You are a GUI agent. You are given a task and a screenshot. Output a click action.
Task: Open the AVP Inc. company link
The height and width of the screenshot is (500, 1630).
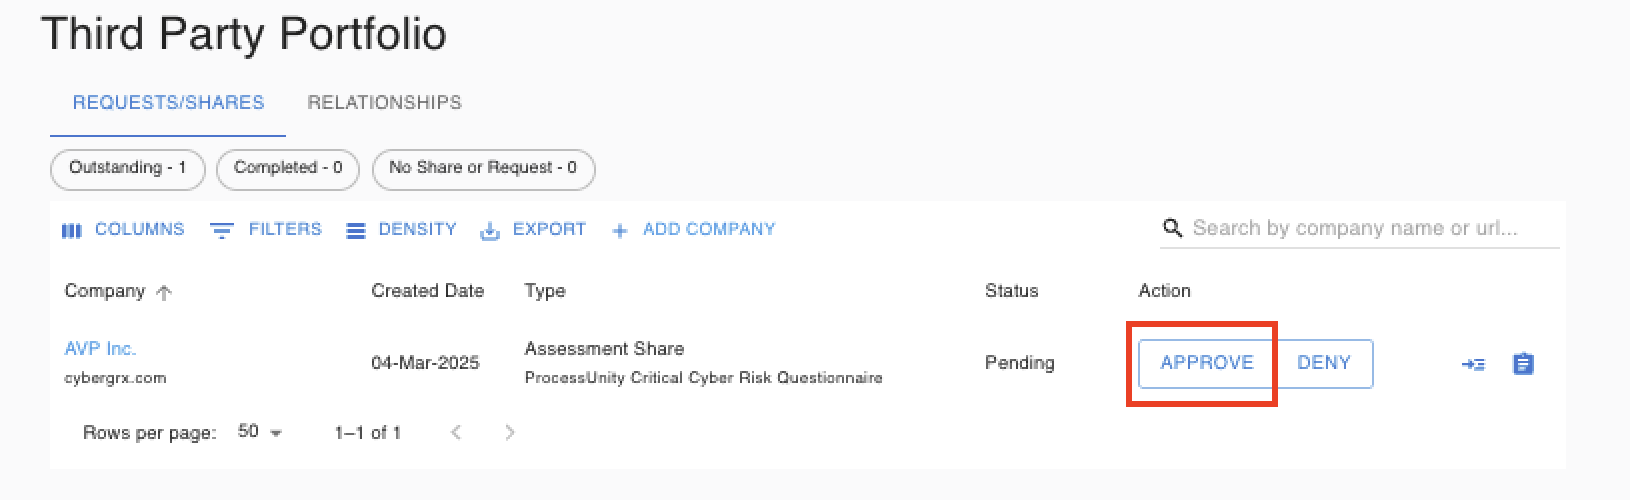pos(101,349)
